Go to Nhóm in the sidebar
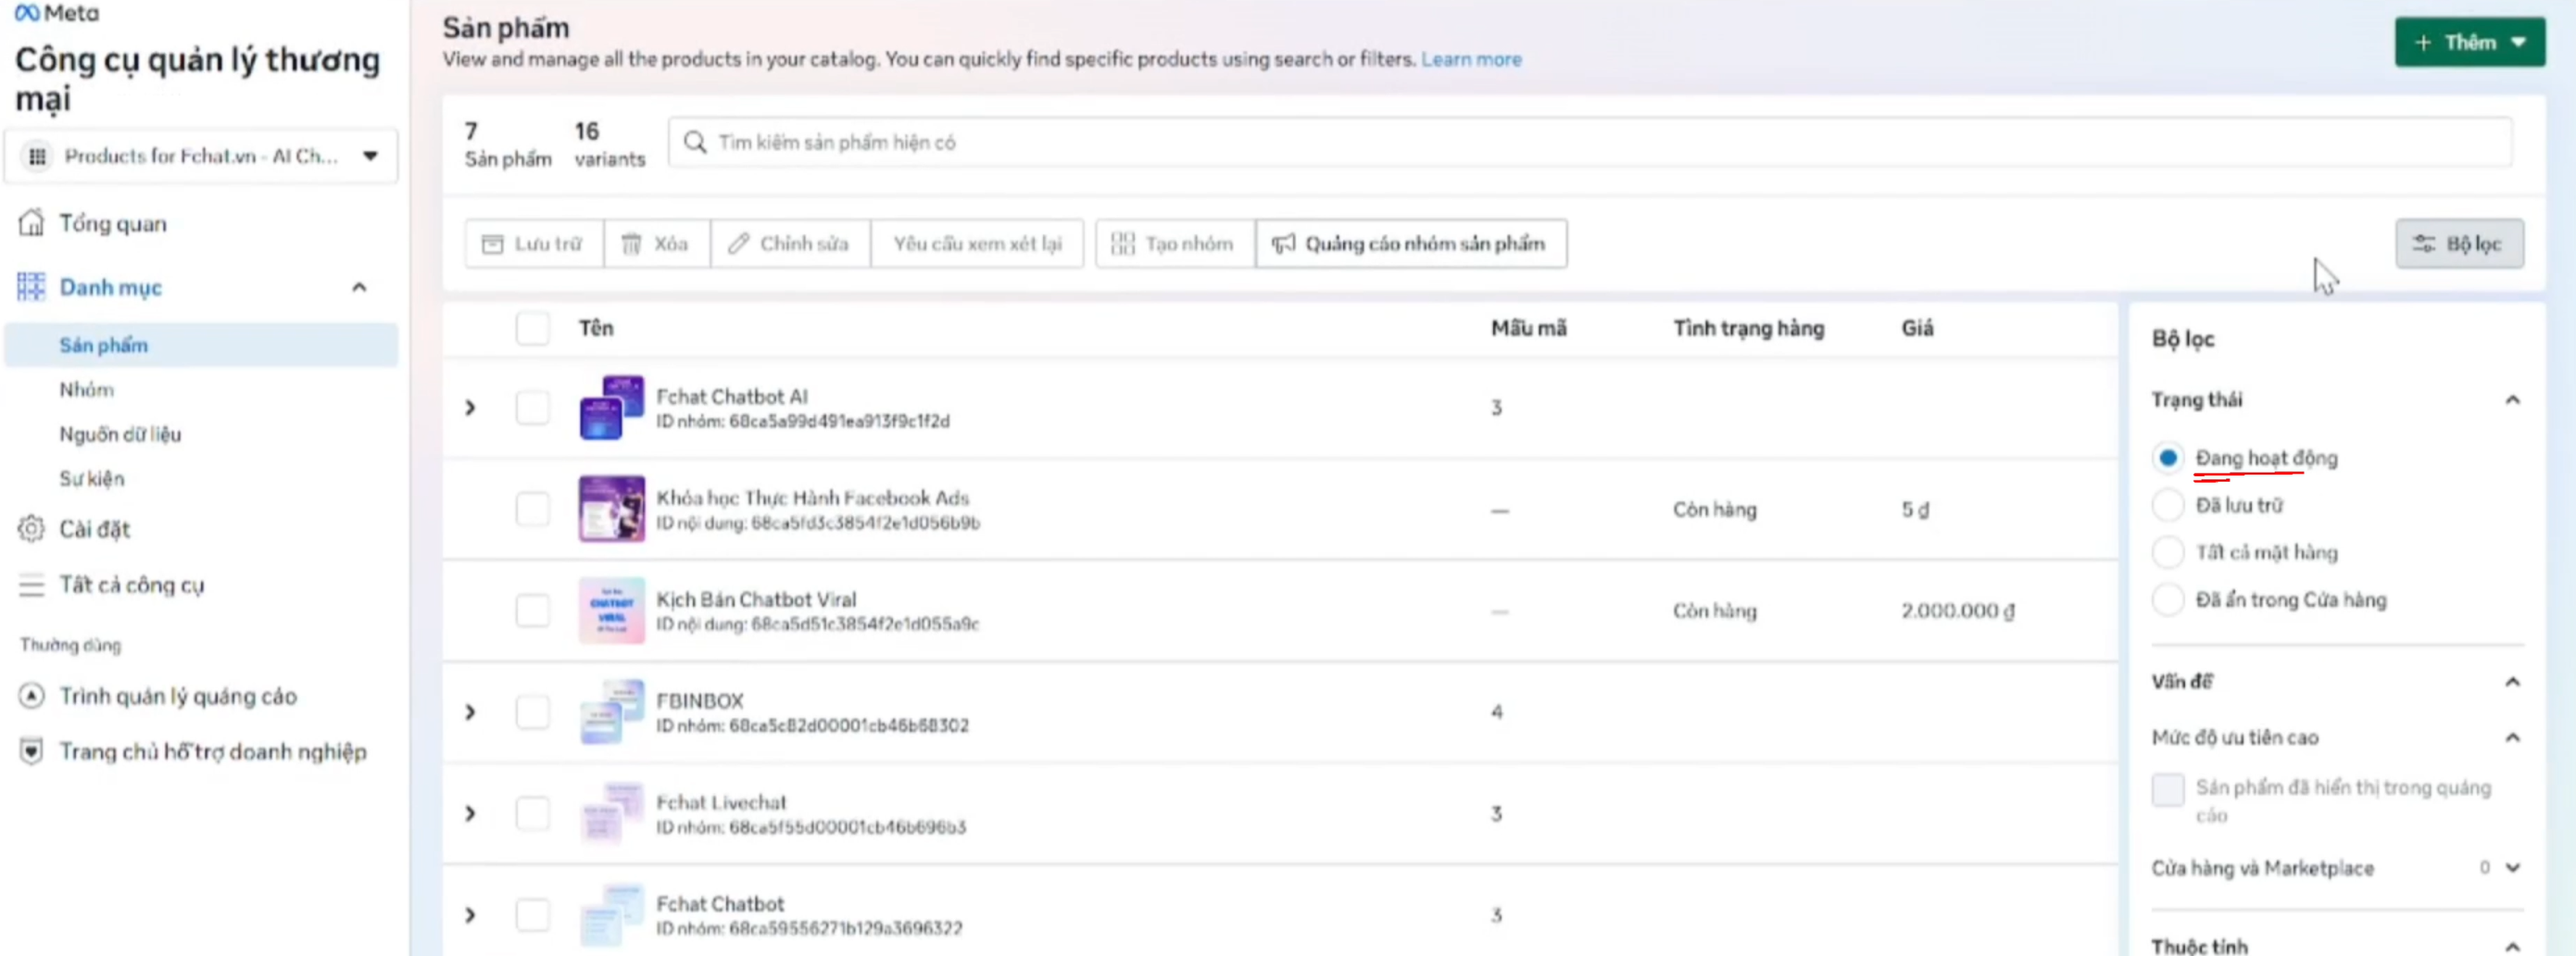2576x956 pixels. click(x=87, y=390)
